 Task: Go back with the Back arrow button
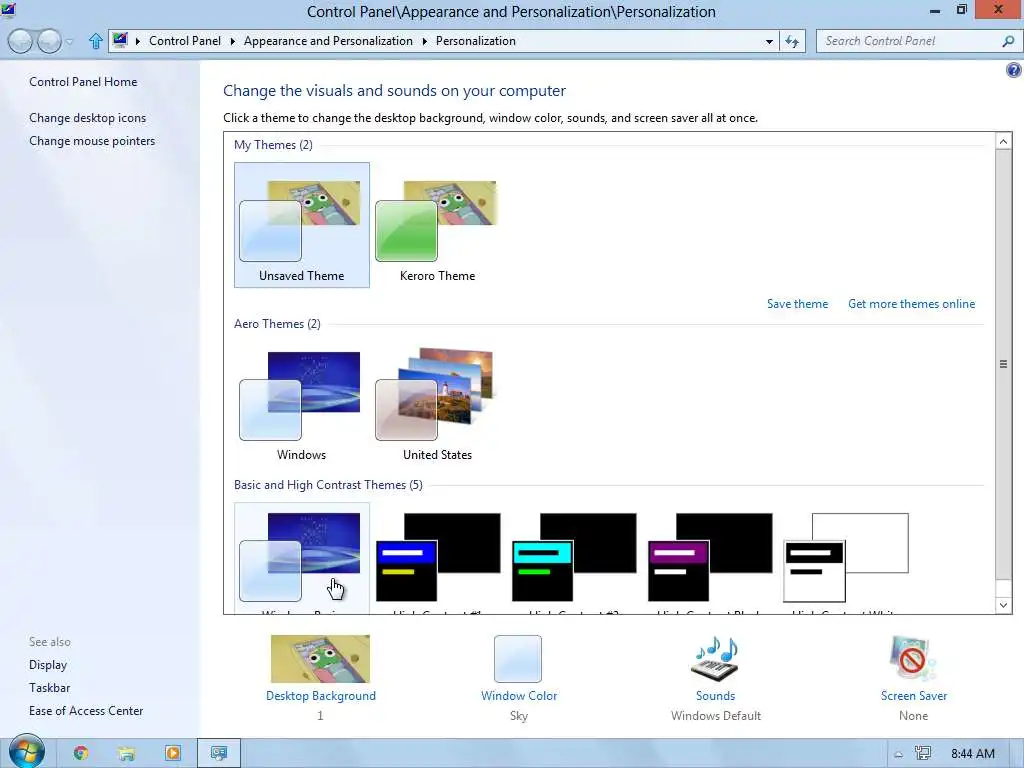[20, 41]
